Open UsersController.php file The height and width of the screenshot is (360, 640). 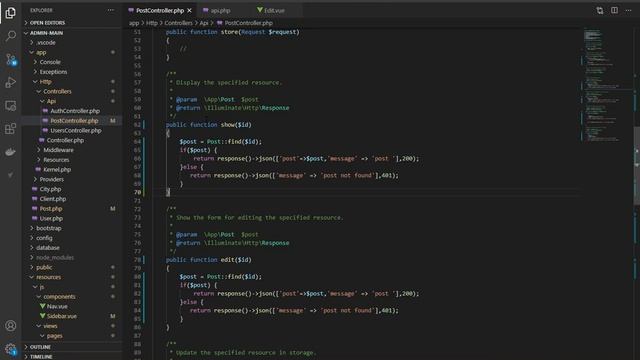pyautogui.click(x=76, y=131)
